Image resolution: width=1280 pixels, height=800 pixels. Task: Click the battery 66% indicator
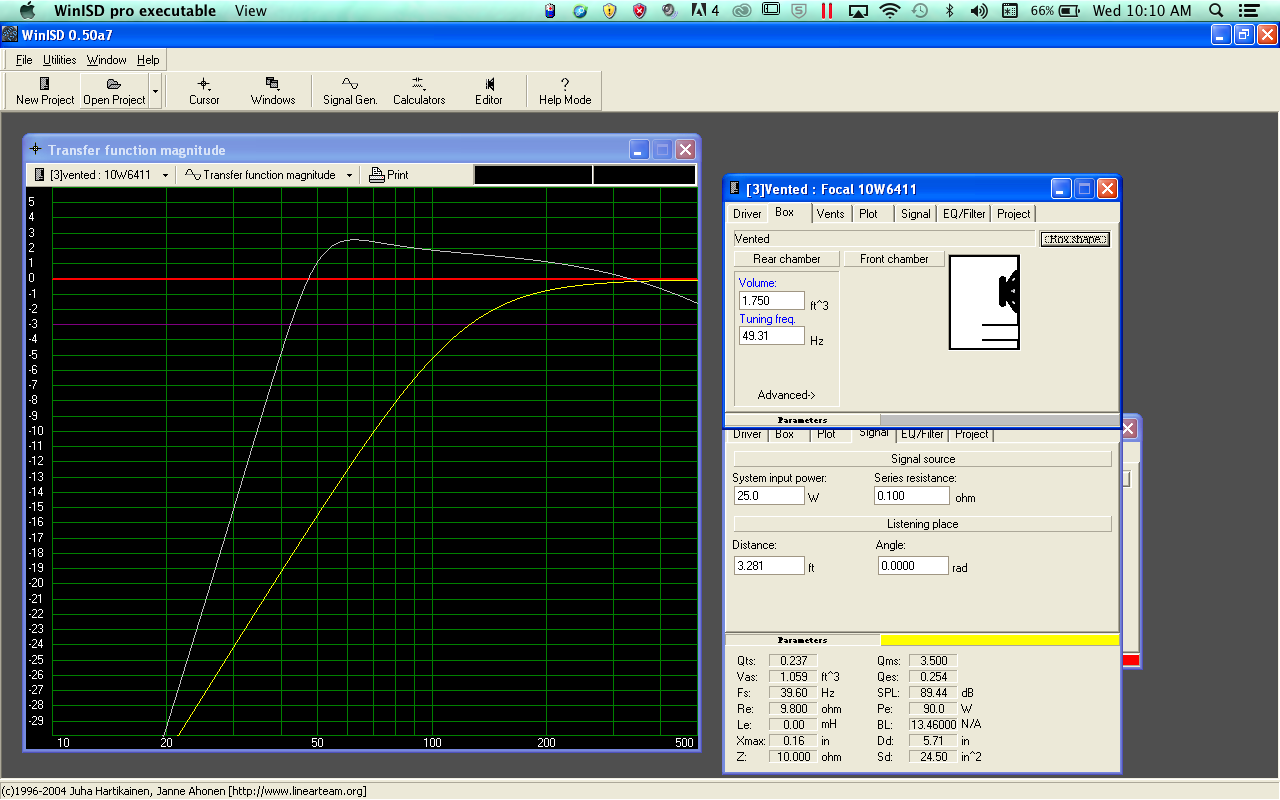coord(1055,11)
